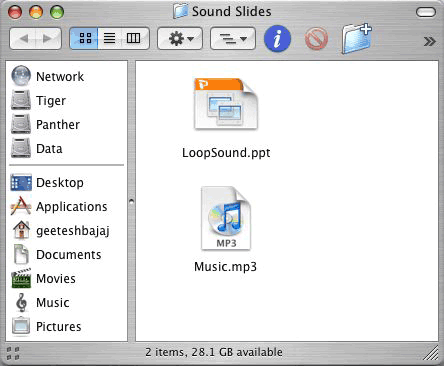The image size is (444, 366).
Task: Click the Applications icon in sidebar
Action: (x=21, y=206)
